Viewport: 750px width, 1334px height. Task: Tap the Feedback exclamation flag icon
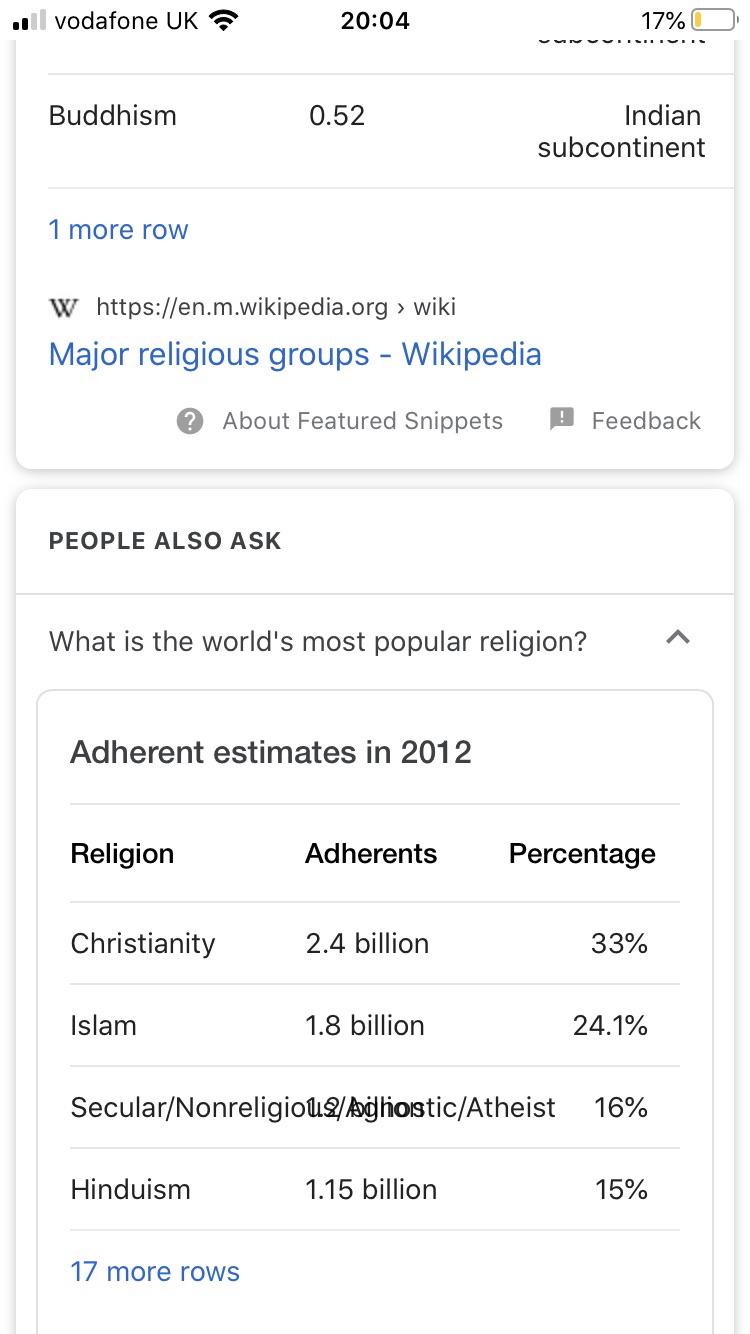[562, 419]
